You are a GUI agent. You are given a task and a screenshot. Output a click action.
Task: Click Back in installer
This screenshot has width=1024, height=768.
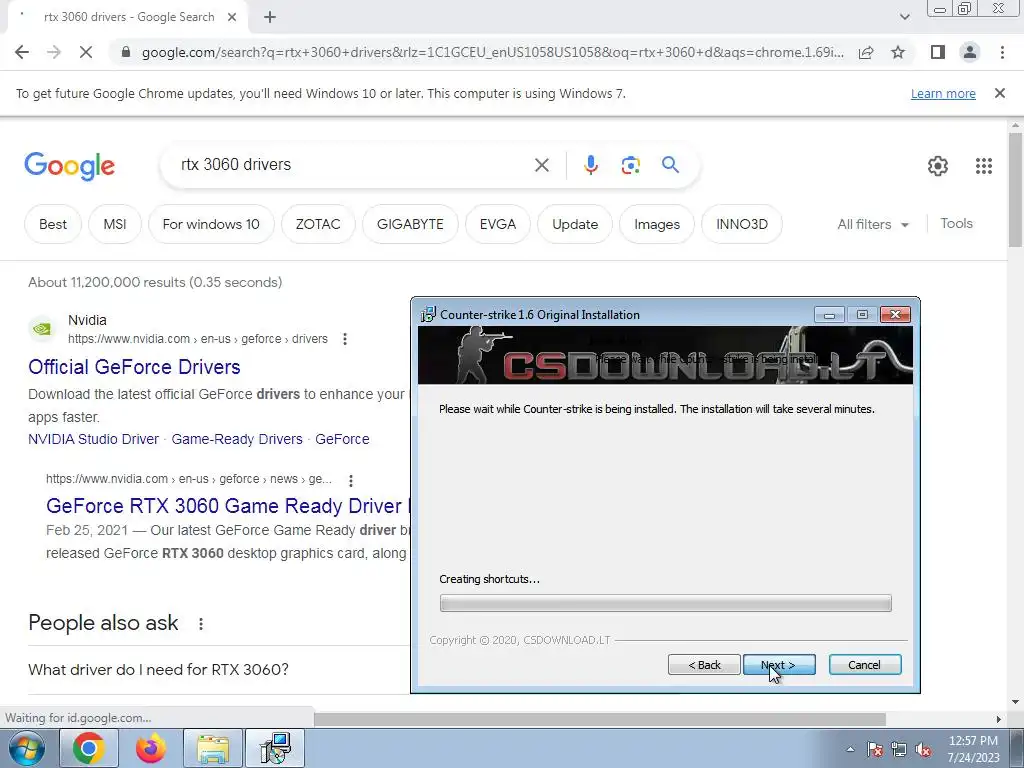coord(704,665)
